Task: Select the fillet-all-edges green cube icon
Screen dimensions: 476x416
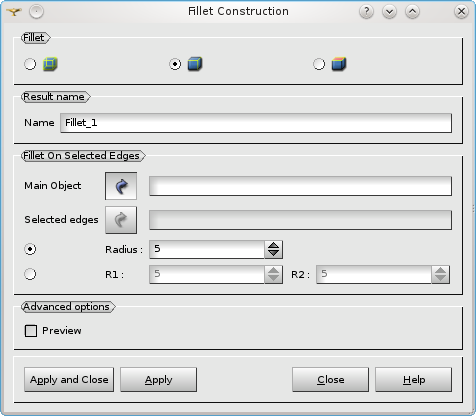Action: pyautogui.click(x=50, y=64)
